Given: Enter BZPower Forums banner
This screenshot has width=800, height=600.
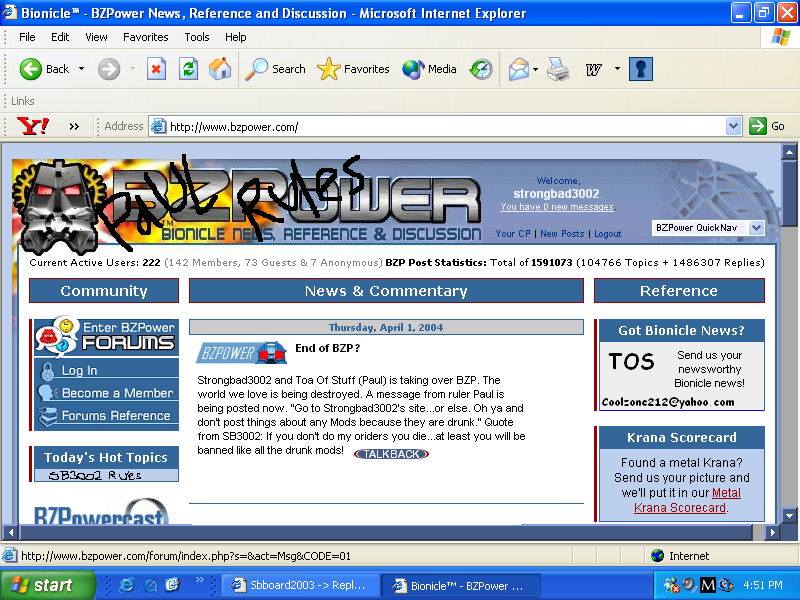Looking at the screenshot, I should click(x=106, y=336).
